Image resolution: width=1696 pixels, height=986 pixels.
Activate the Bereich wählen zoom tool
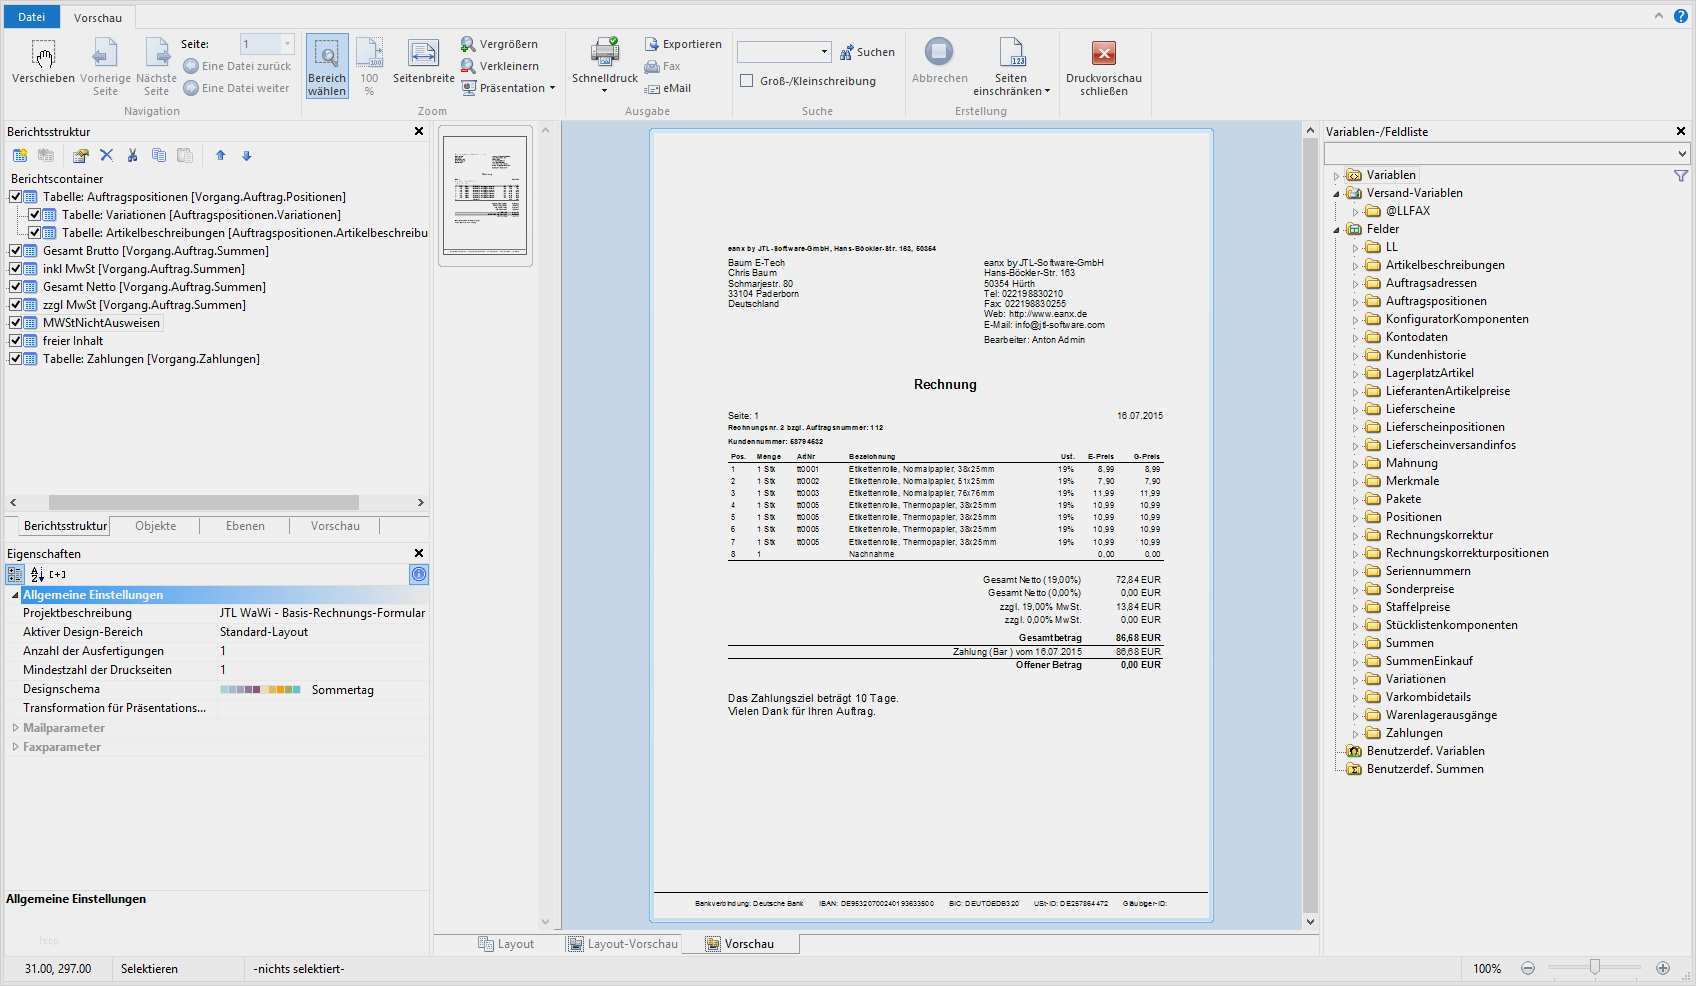(326, 64)
